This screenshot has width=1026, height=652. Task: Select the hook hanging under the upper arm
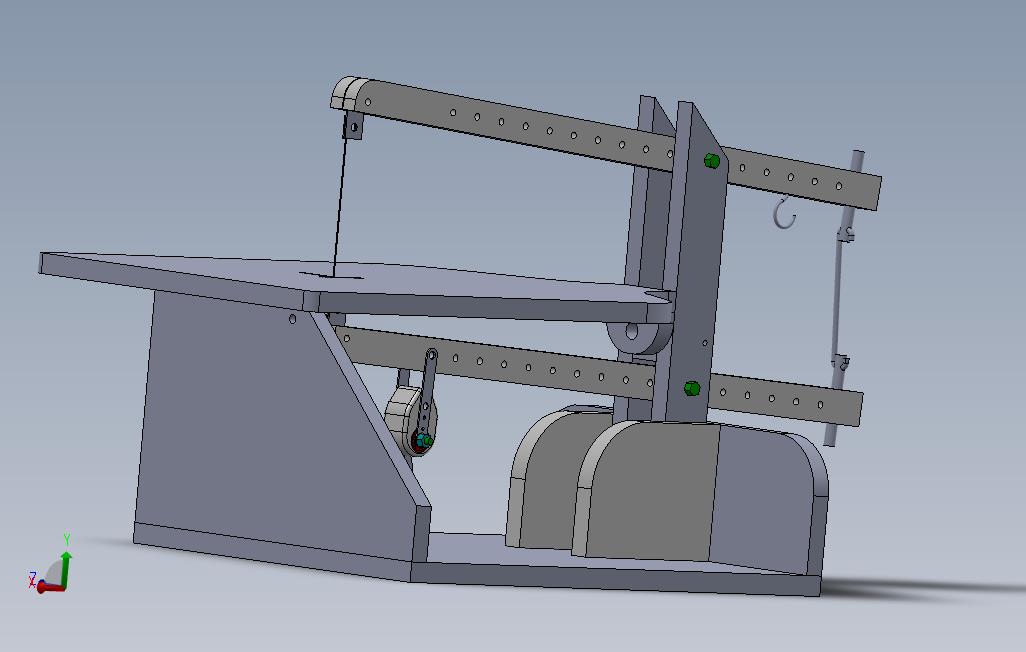click(x=785, y=215)
